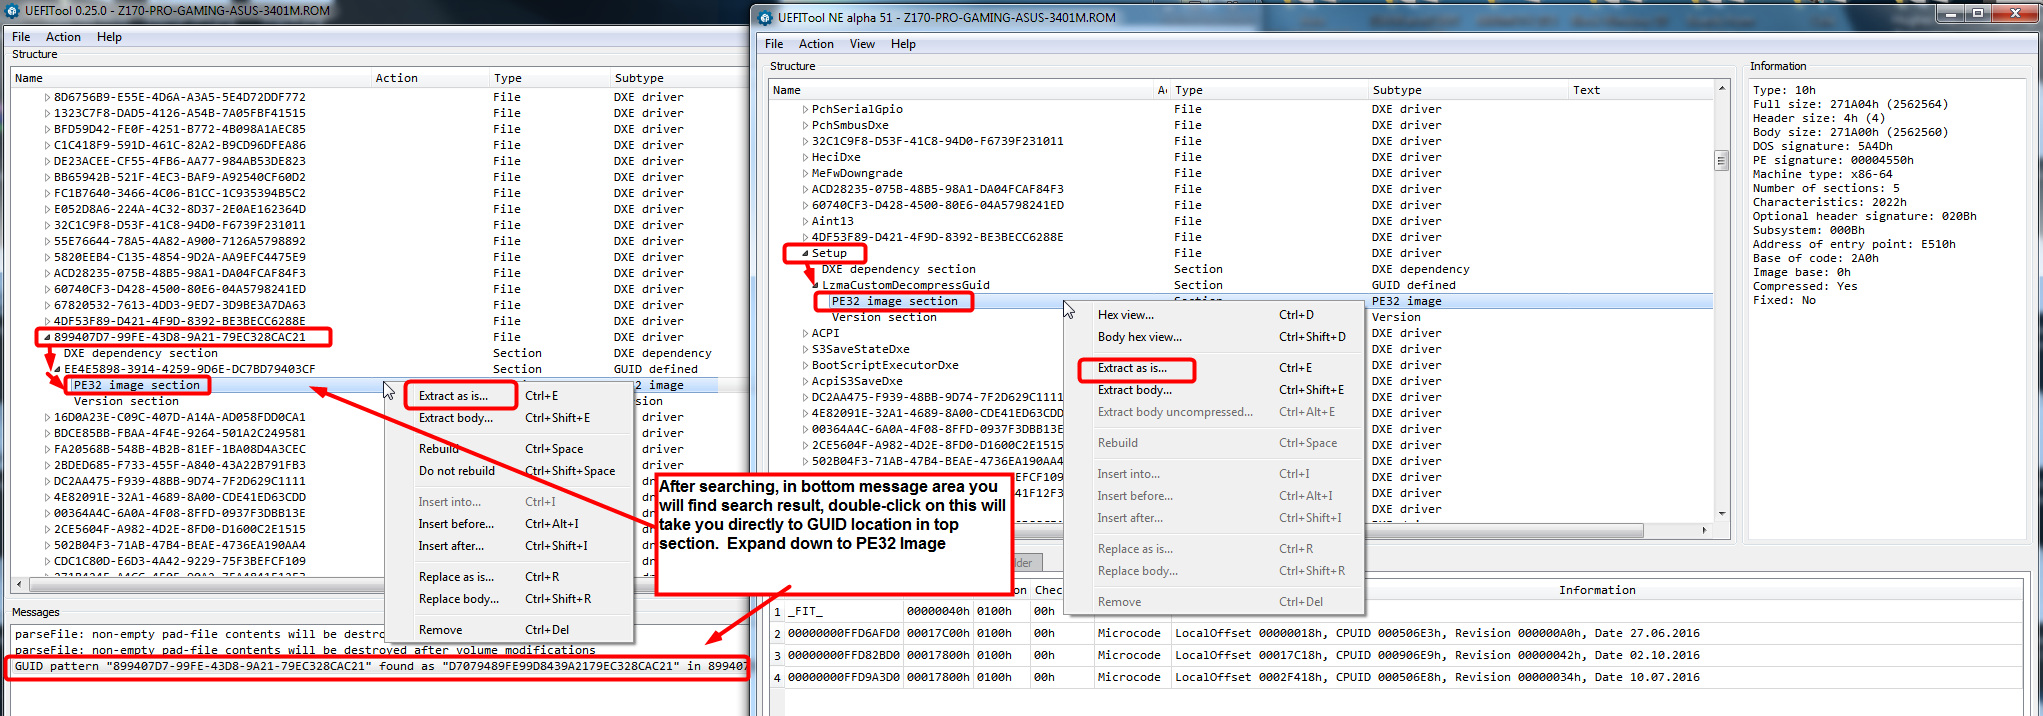Screen dimensions: 2043x716
Task: Expand the 8D6756B9-E55E-4D6A tree node
Action: pos(47,97)
